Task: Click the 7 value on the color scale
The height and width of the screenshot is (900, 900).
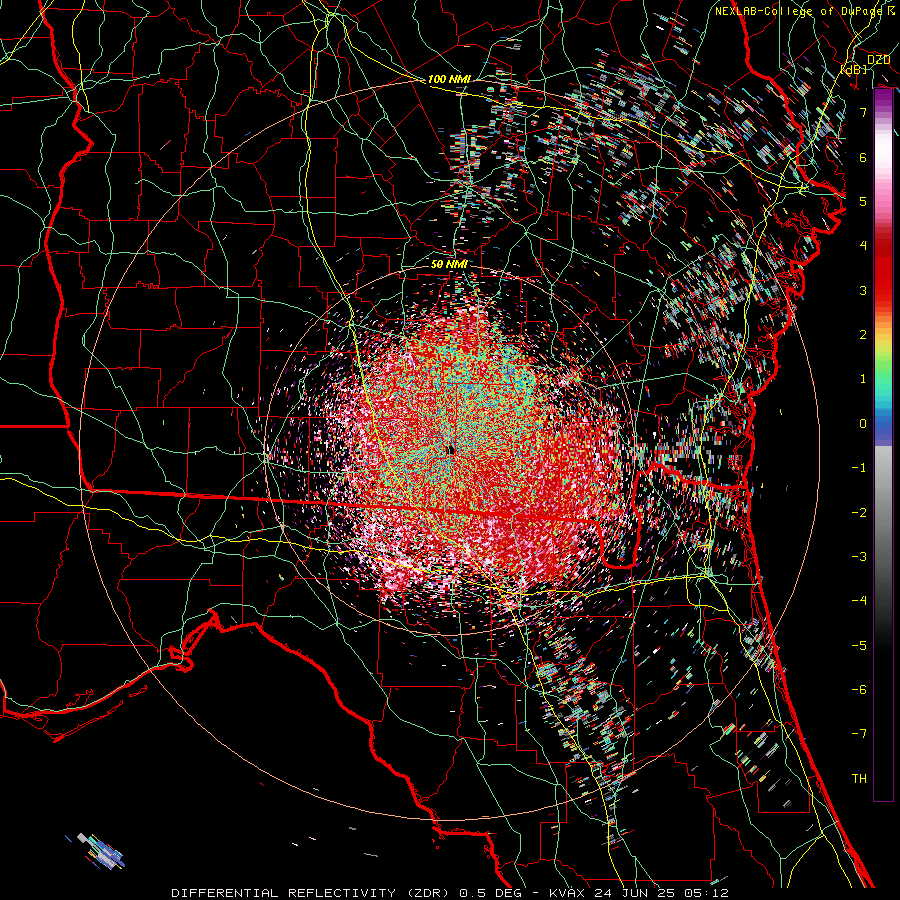Action: (x=863, y=112)
